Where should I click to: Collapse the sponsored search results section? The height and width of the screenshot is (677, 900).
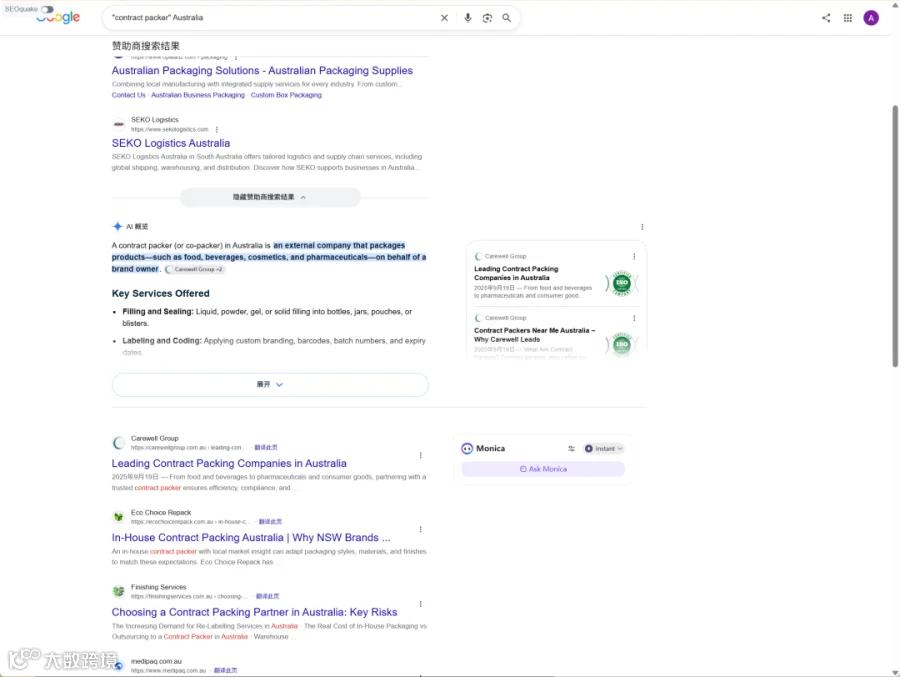pyautogui.click(x=270, y=197)
